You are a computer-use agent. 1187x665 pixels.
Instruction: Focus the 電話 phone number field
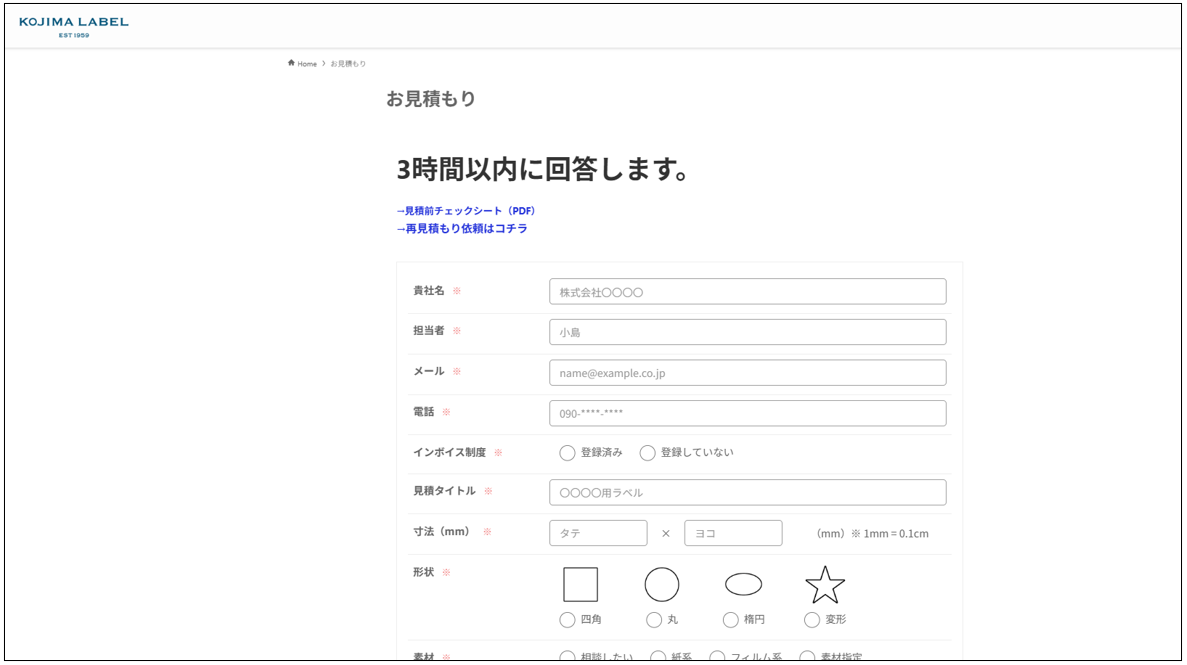click(x=747, y=413)
